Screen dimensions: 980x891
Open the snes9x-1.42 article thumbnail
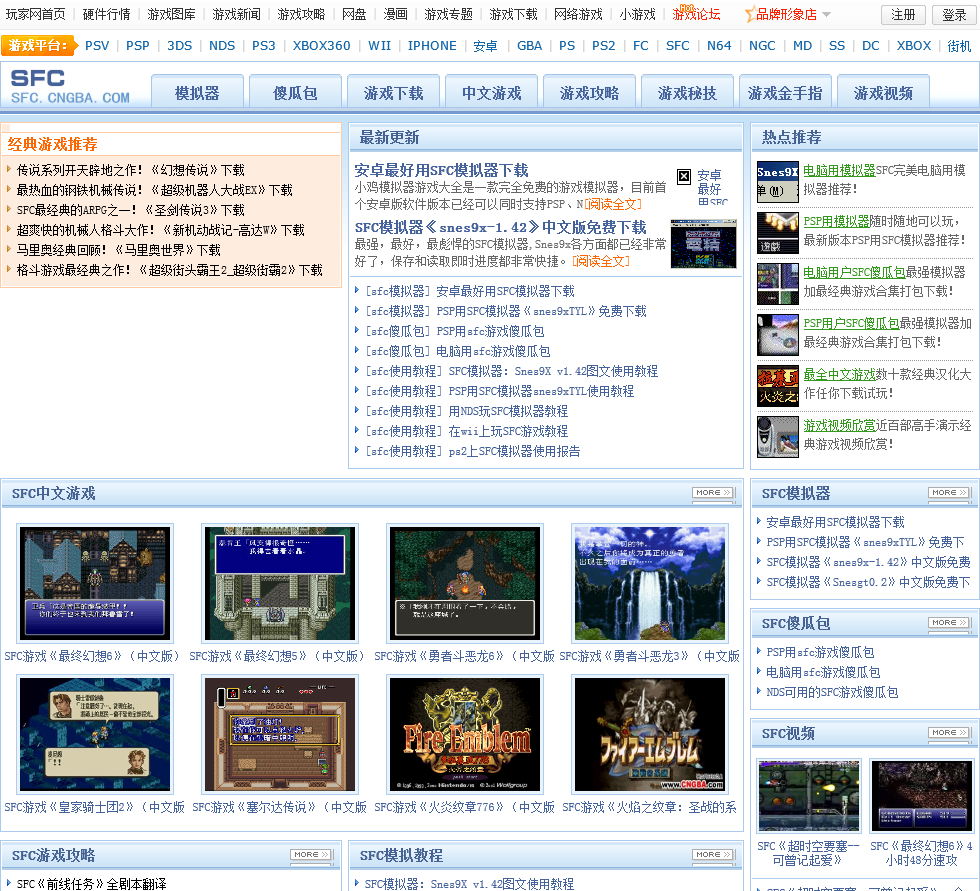(703, 244)
